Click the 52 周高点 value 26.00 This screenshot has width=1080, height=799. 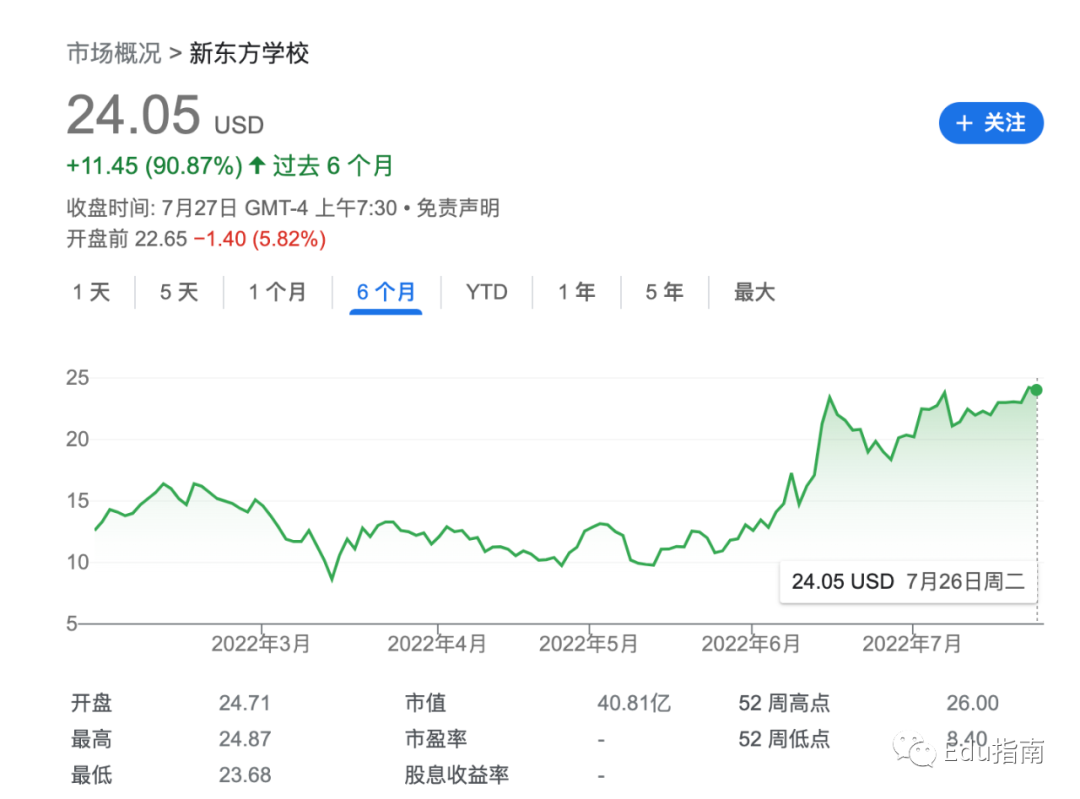click(x=972, y=703)
